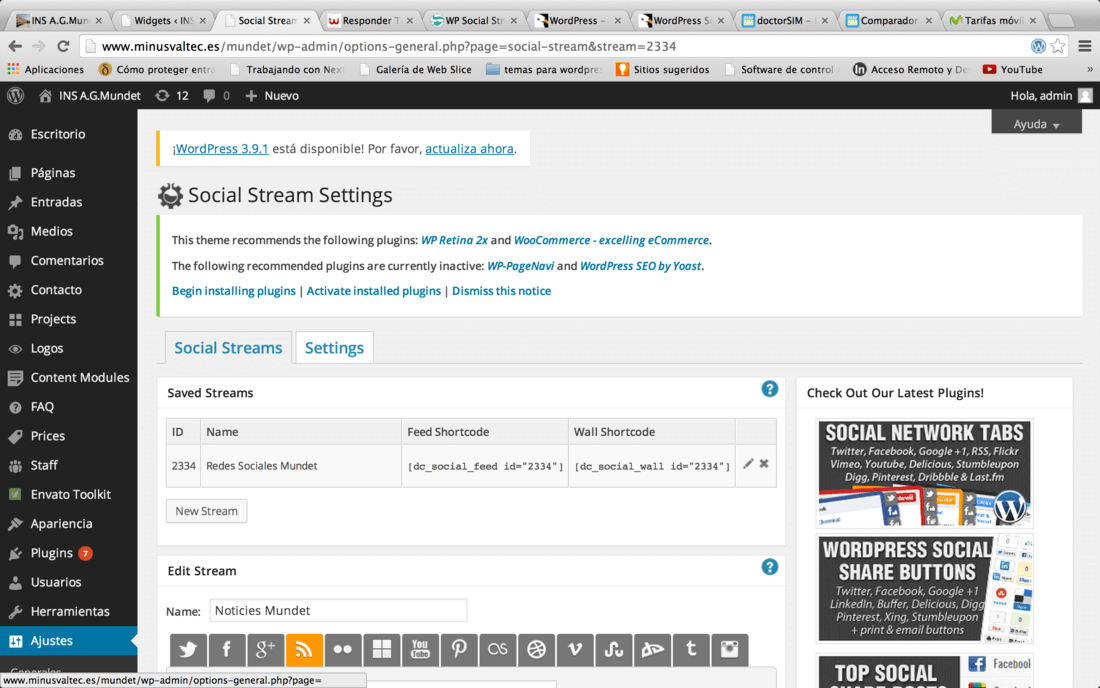Select the Google+ network icon
Viewport: 1100px width, 688px height.
265,649
